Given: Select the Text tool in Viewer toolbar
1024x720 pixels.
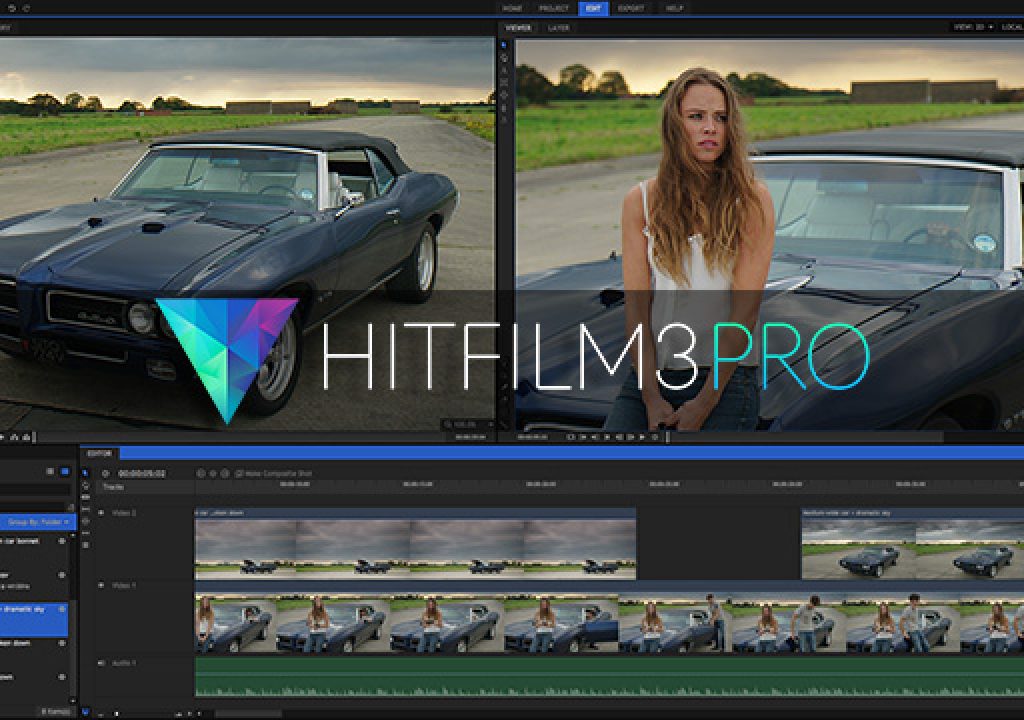Looking at the screenshot, I should point(504,71).
